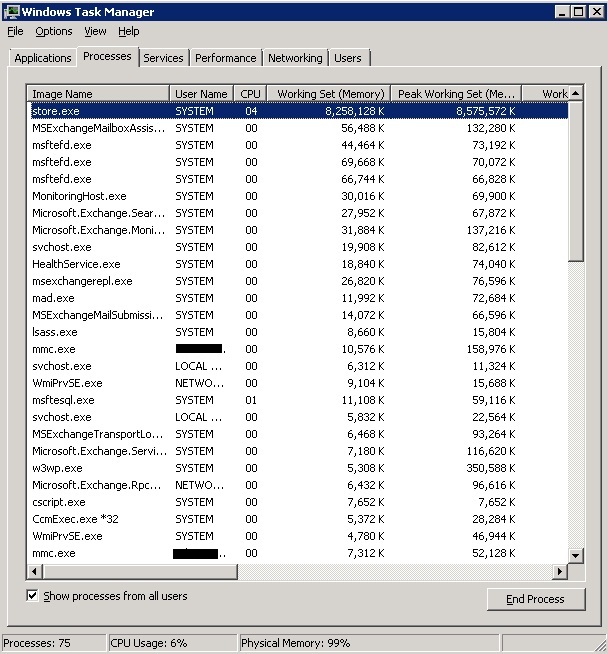Click the horizontal scrollbar left arrow

(35, 571)
